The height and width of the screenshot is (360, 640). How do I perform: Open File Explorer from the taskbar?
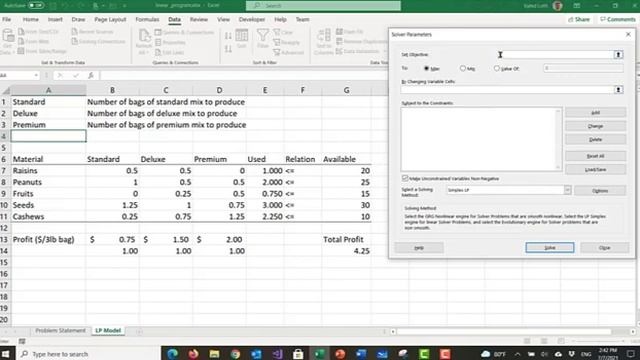(214, 353)
